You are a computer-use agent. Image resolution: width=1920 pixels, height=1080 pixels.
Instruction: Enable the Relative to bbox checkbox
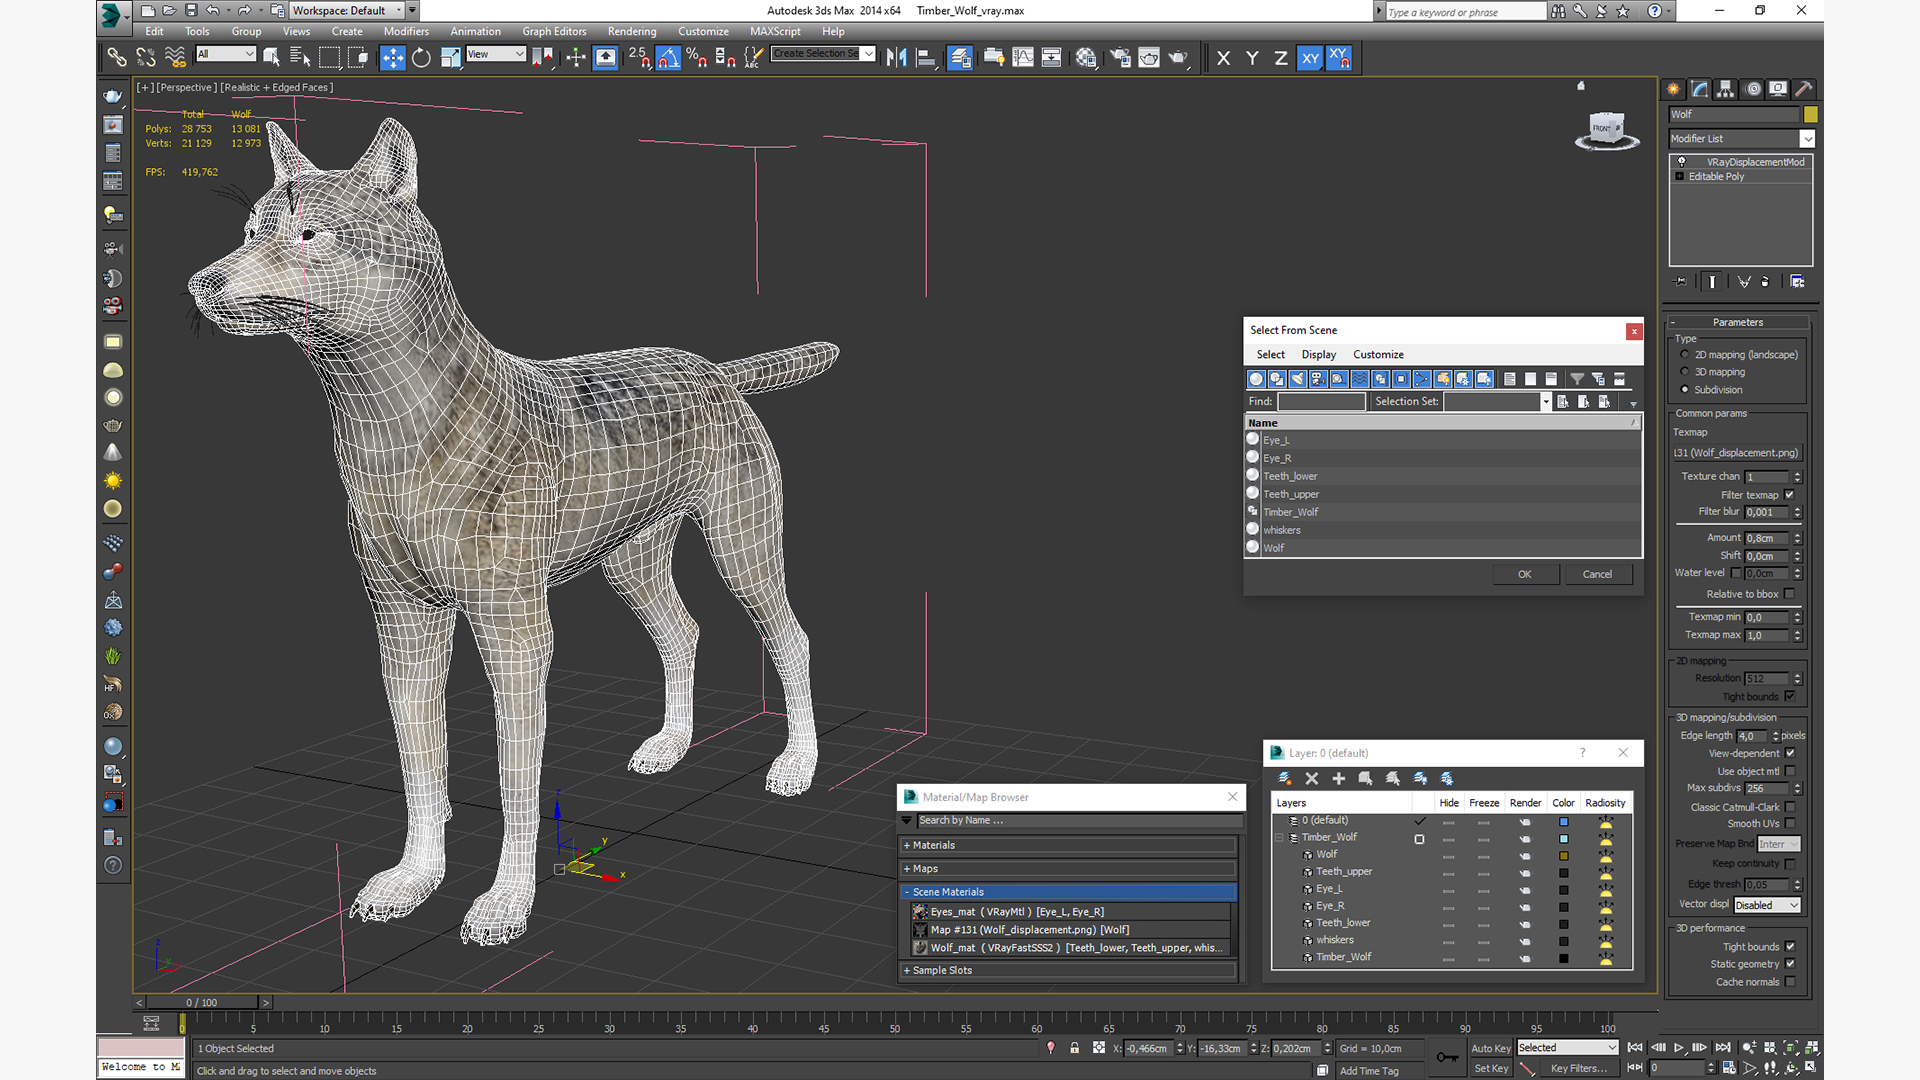pyautogui.click(x=1790, y=594)
